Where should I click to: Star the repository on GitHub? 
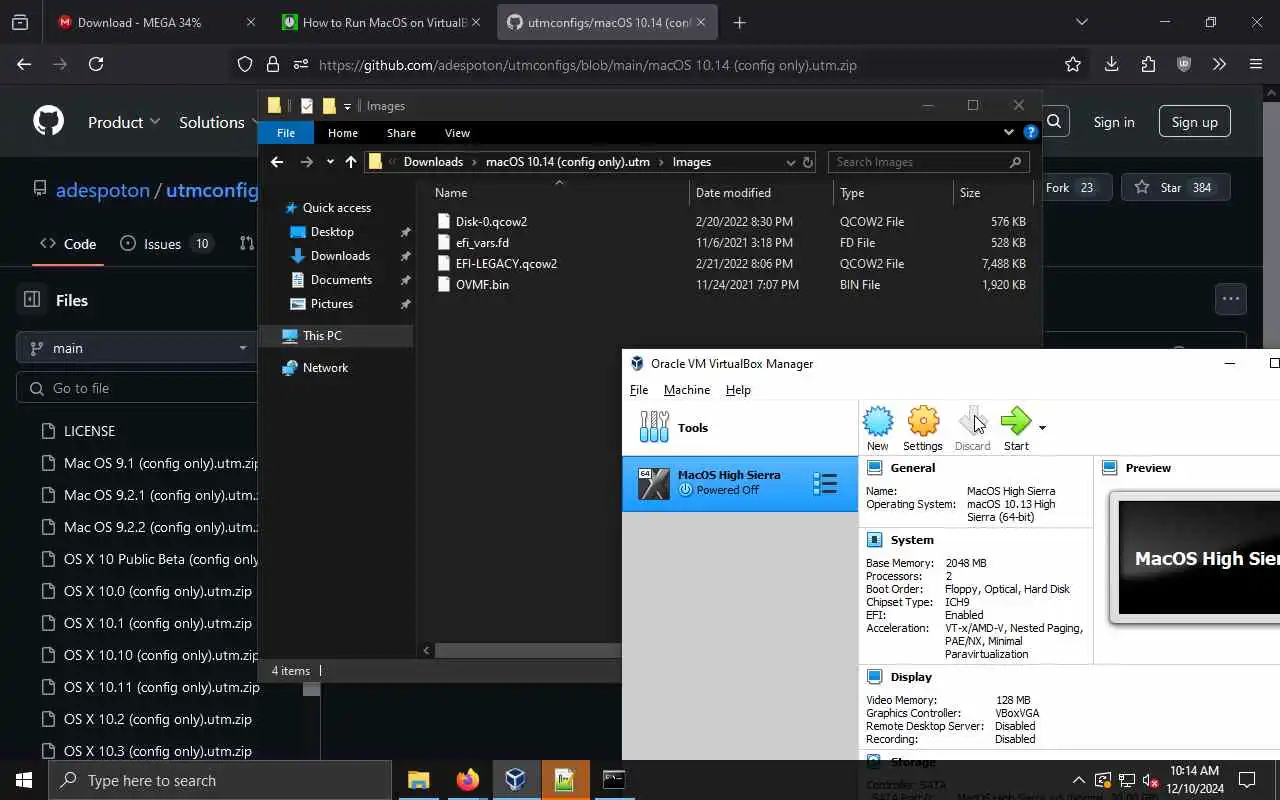pyautogui.click(x=1174, y=187)
